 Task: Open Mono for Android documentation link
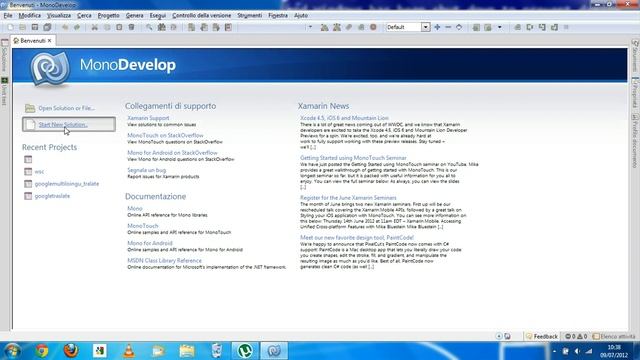(150, 243)
